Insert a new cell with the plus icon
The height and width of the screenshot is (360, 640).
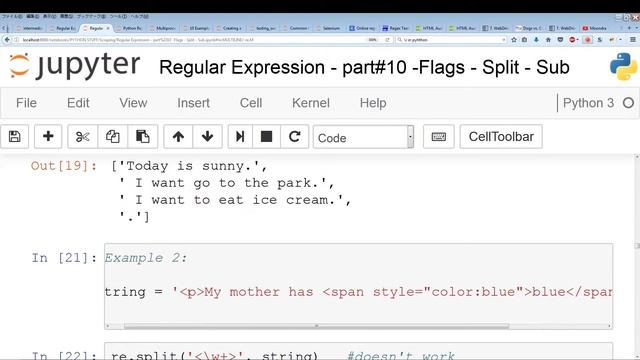(48, 136)
